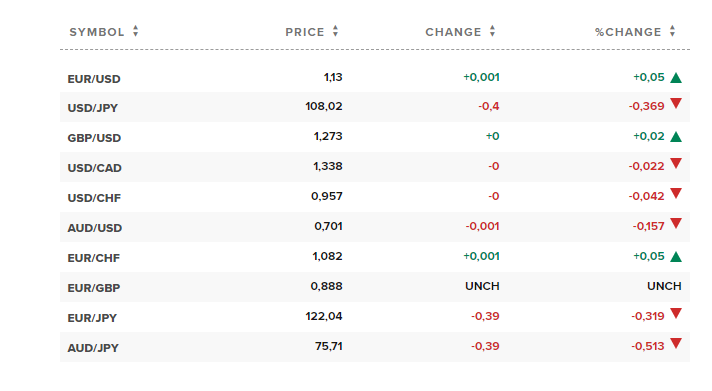Screen dimensions: 712x391
Task: Click the PRICE column sort arrows
Action: [x=335, y=31]
